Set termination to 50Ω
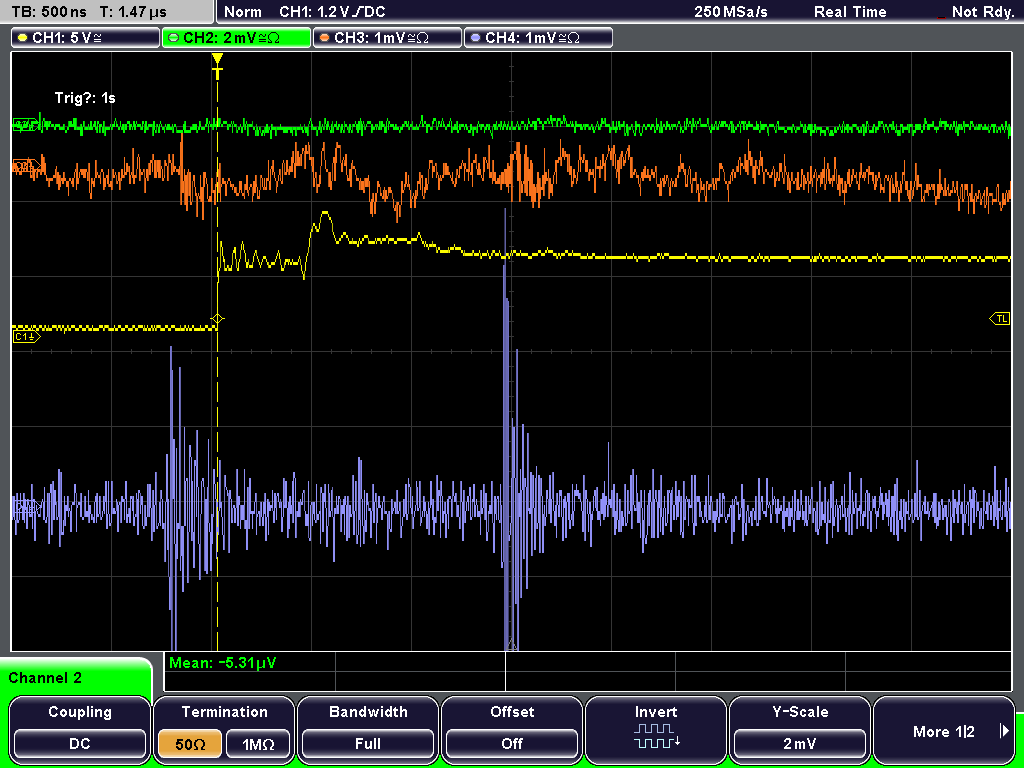The image size is (1024, 768). pyautogui.click(x=190, y=744)
